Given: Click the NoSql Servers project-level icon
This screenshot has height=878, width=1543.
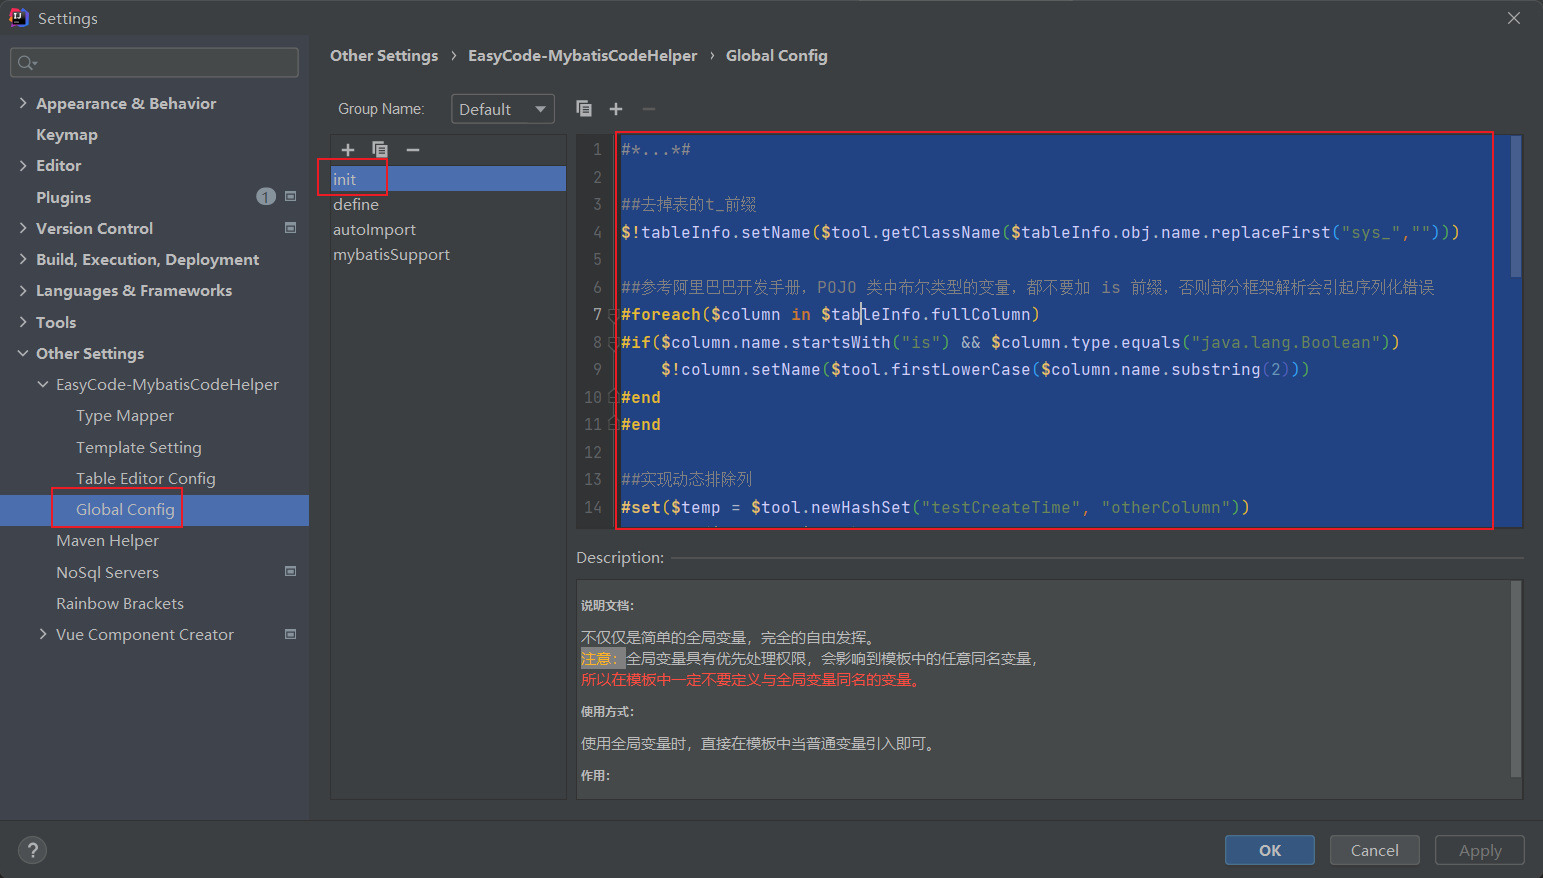Looking at the screenshot, I should tap(291, 572).
